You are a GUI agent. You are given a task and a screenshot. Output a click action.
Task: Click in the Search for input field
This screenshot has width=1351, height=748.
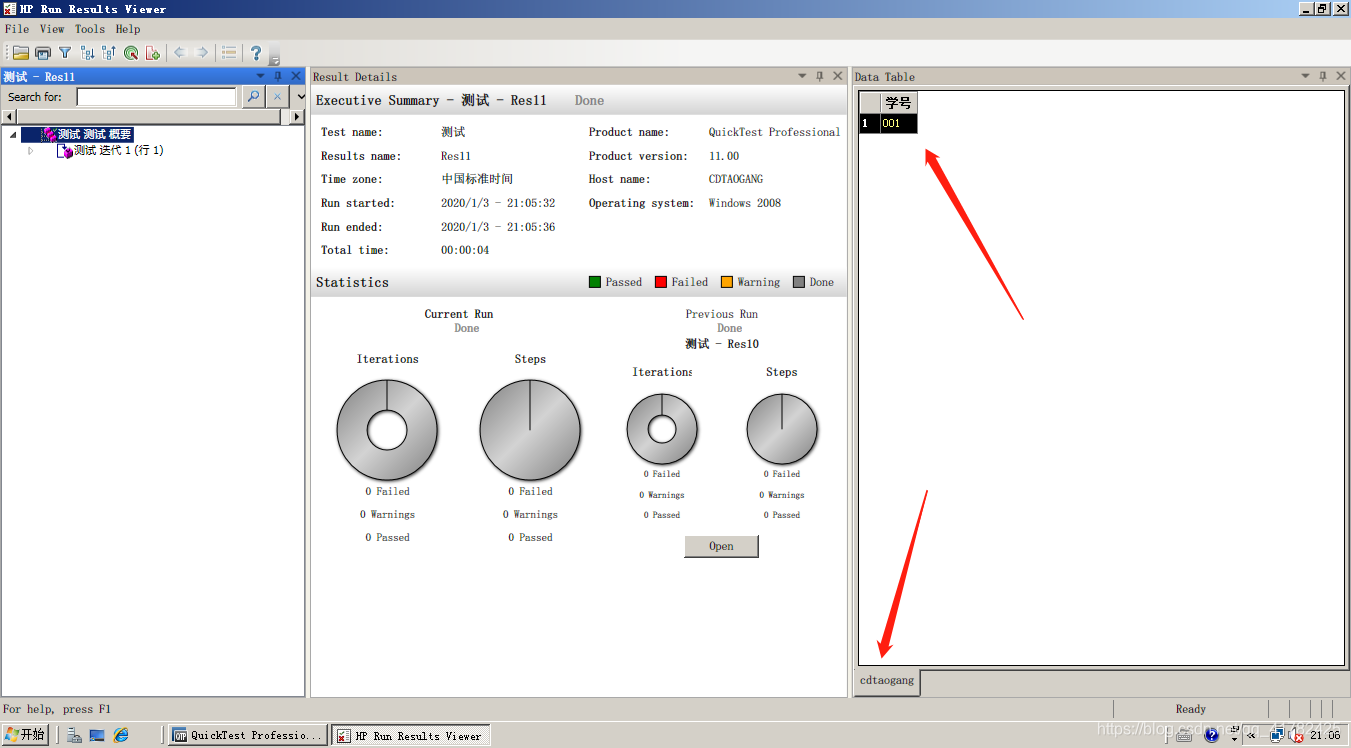tap(156, 97)
